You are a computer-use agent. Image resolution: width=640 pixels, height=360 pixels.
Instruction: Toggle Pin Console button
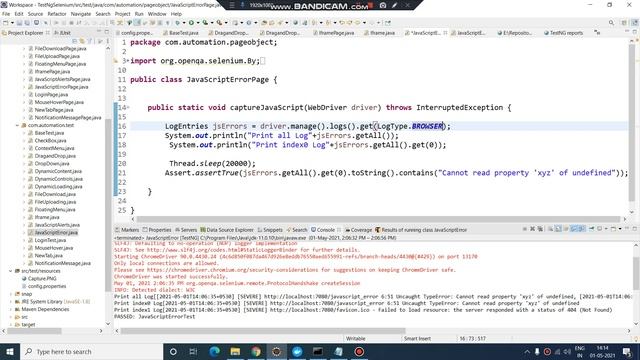(591, 229)
